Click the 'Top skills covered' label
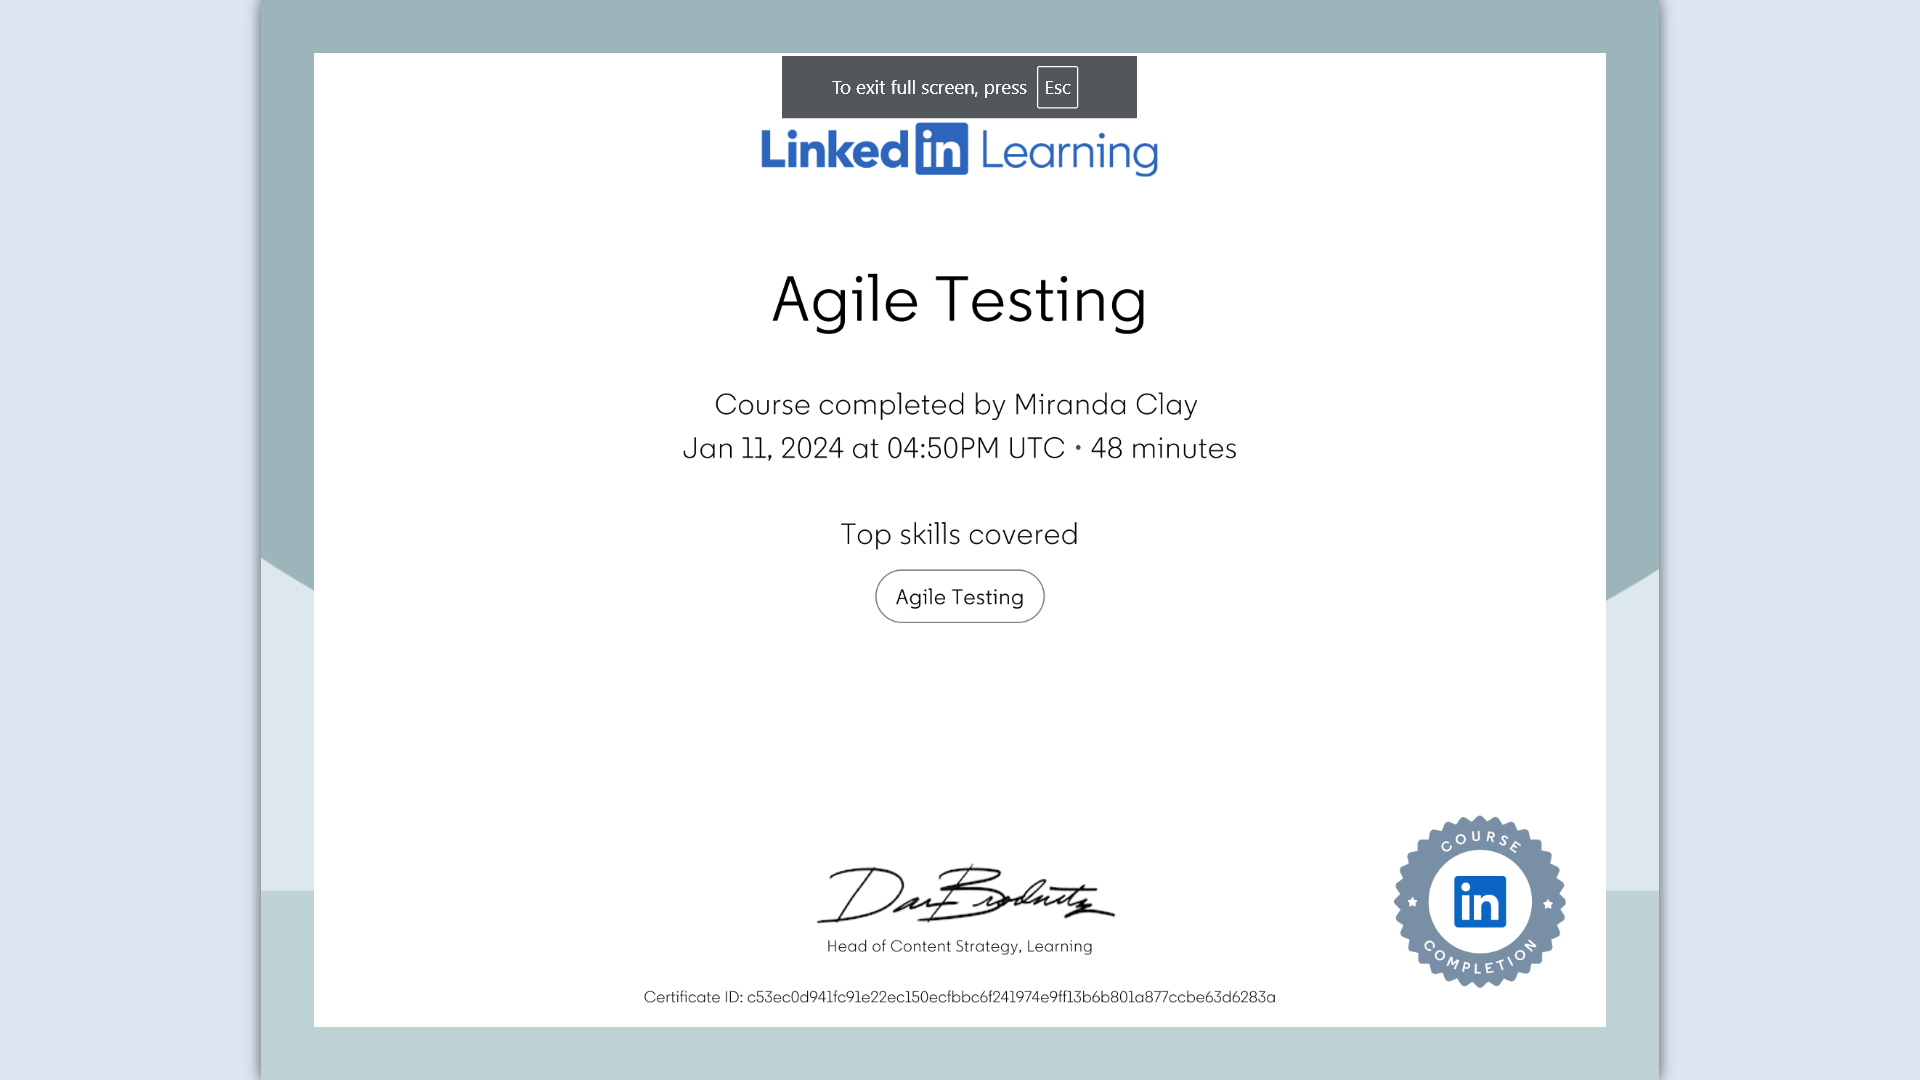The width and height of the screenshot is (1920, 1080). 959,534
